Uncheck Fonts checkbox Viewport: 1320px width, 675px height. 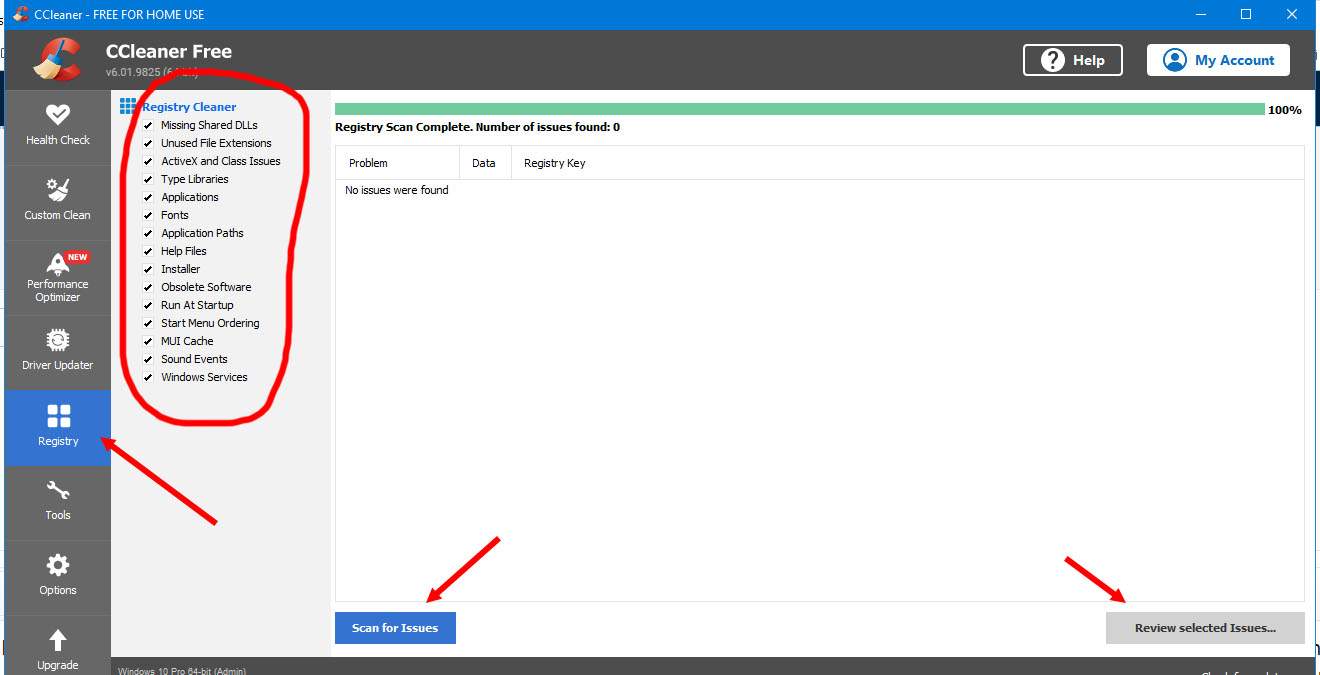point(148,215)
